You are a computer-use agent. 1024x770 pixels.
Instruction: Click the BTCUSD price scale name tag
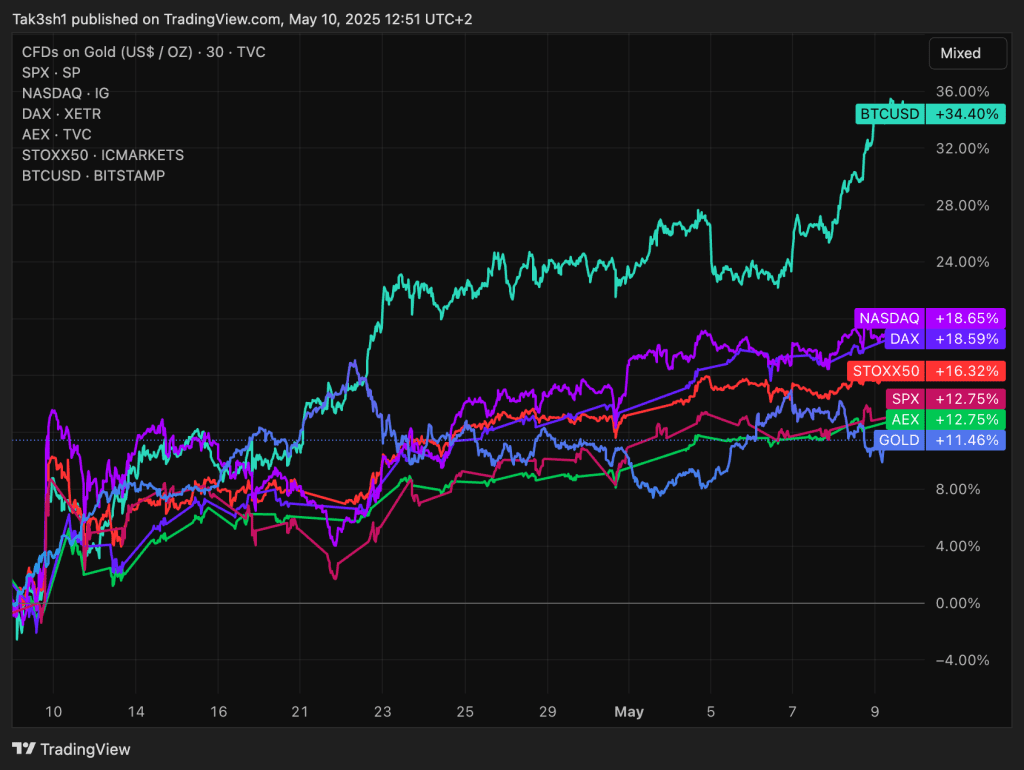point(890,114)
